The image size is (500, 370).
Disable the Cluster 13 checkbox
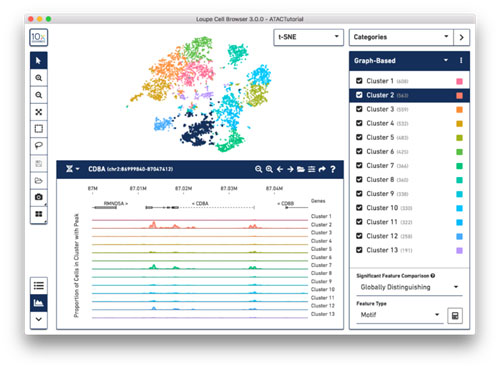[x=359, y=250]
